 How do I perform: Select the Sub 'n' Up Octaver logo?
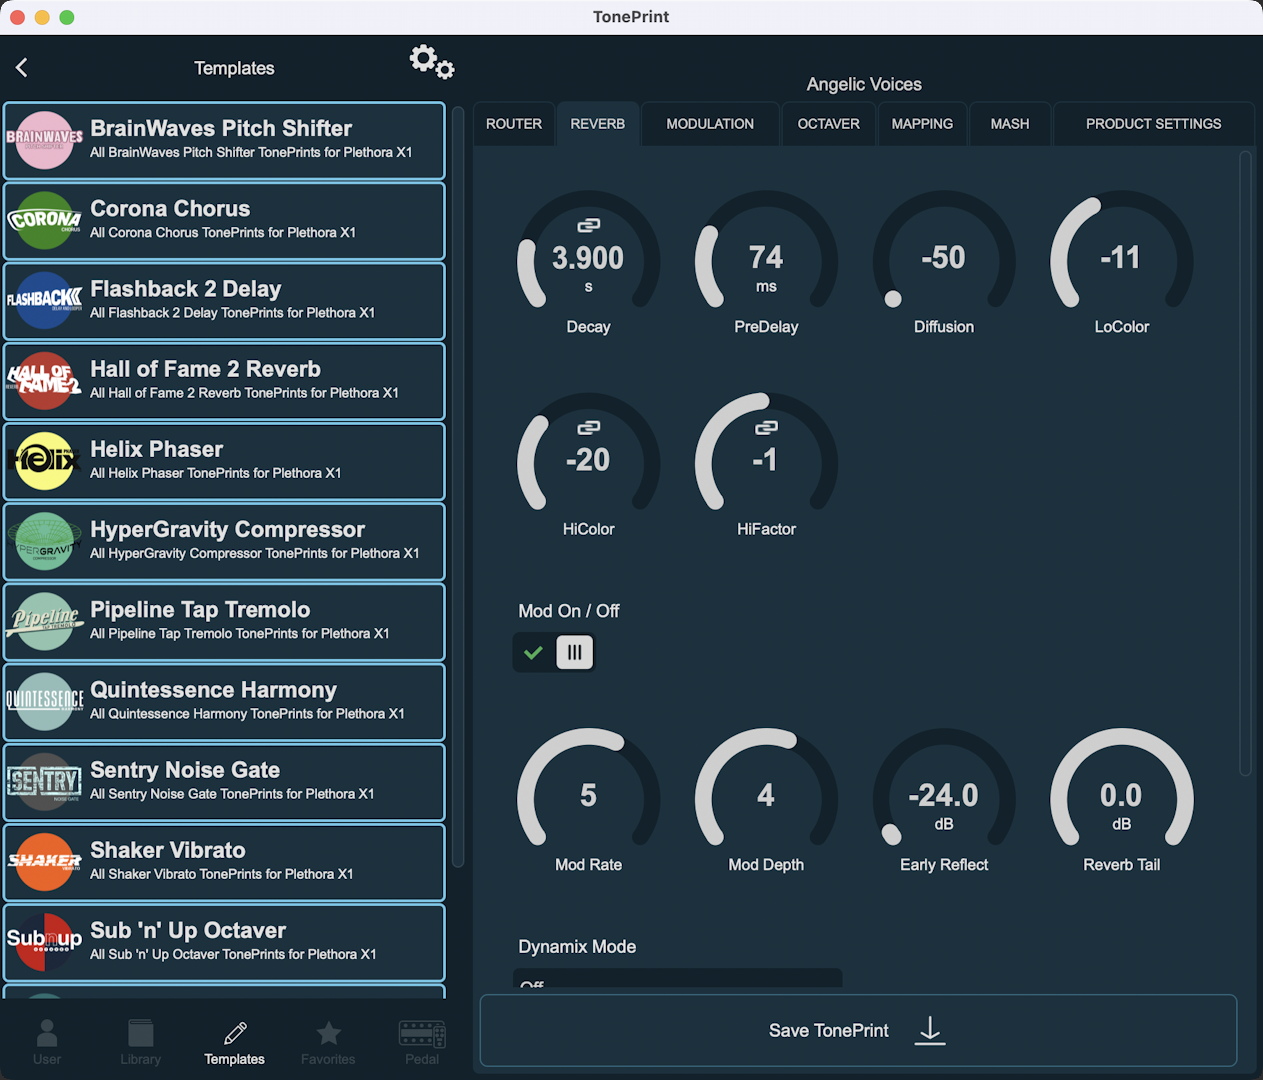pyautogui.click(x=45, y=942)
